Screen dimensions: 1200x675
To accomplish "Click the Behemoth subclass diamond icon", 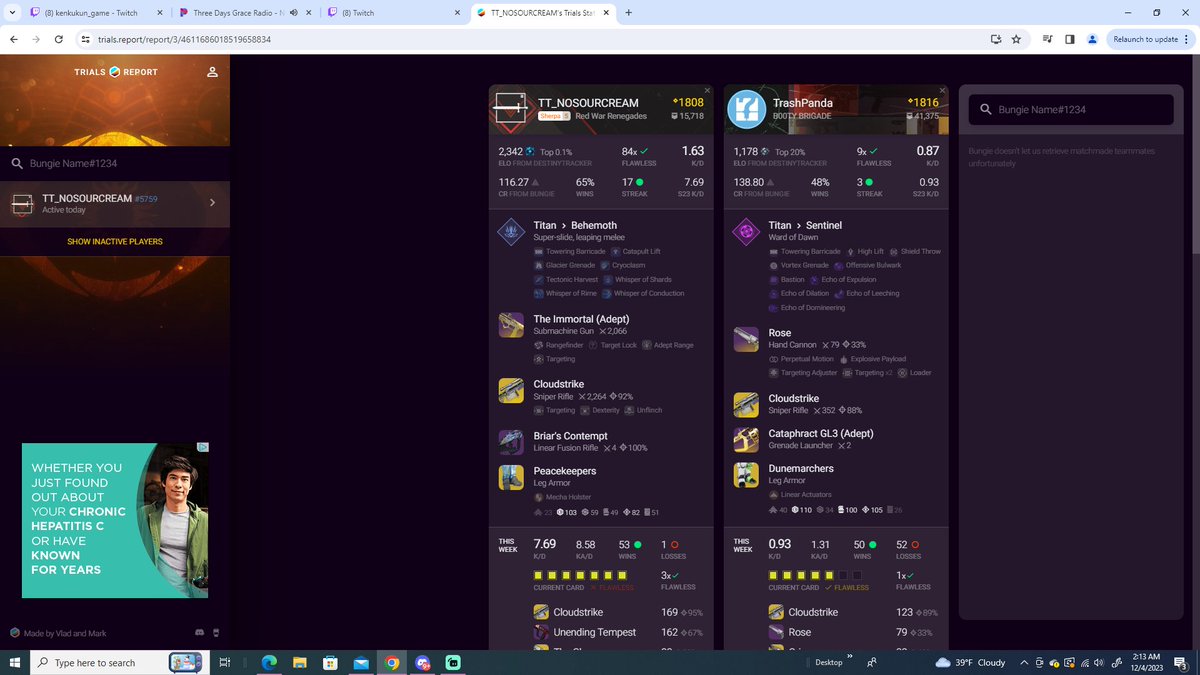I will [511, 232].
